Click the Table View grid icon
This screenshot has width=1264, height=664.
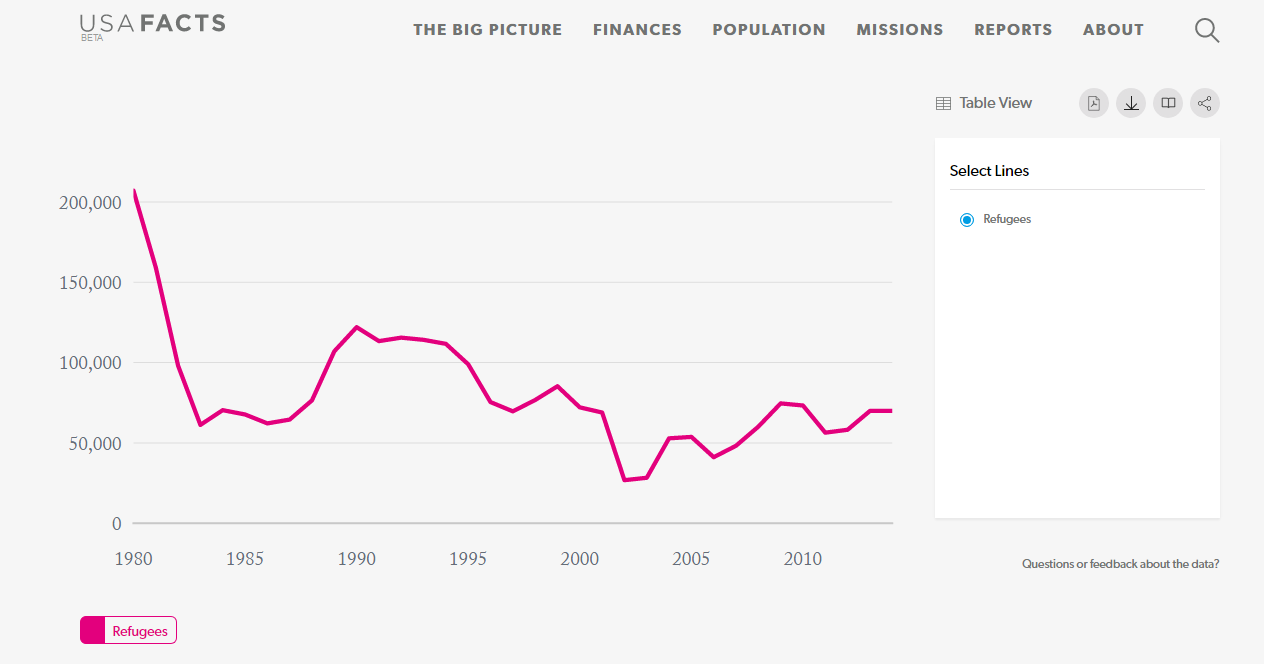pyautogui.click(x=943, y=103)
